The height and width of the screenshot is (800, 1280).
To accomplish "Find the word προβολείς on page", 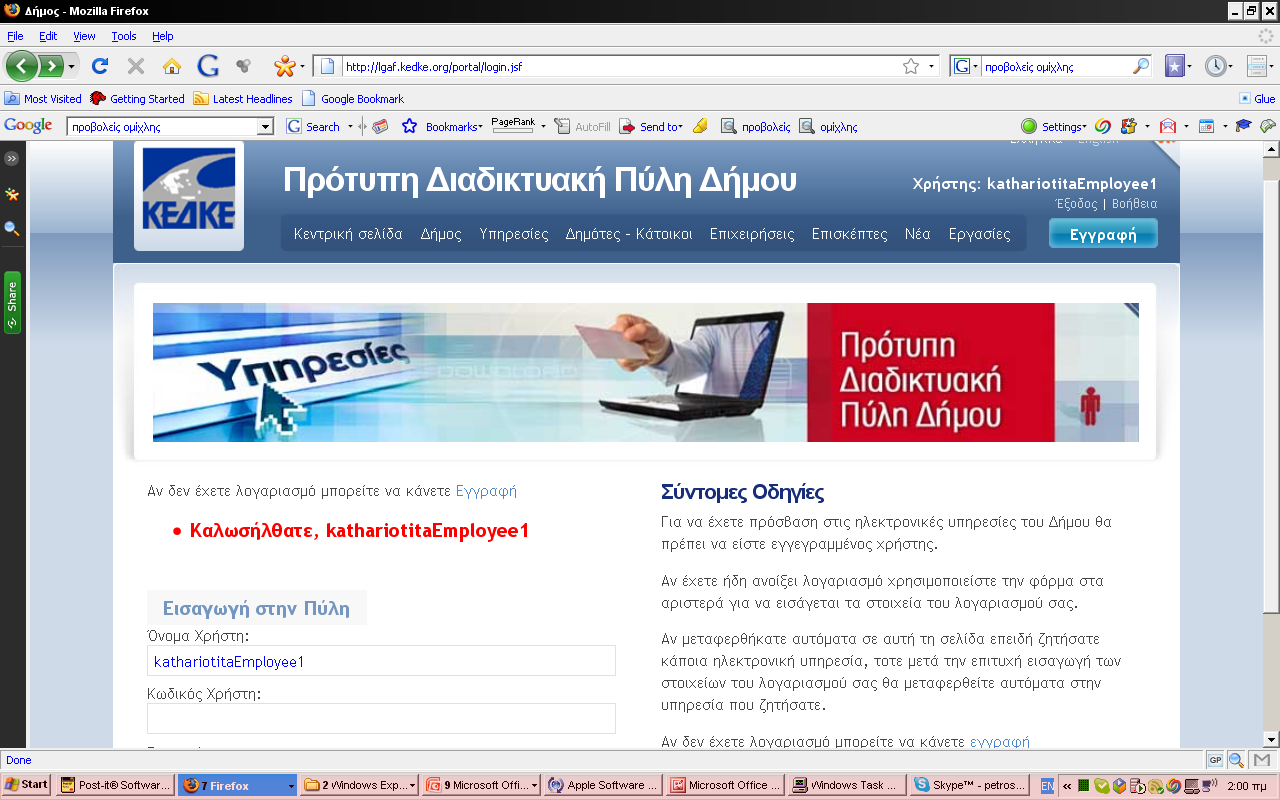I will click(756, 127).
